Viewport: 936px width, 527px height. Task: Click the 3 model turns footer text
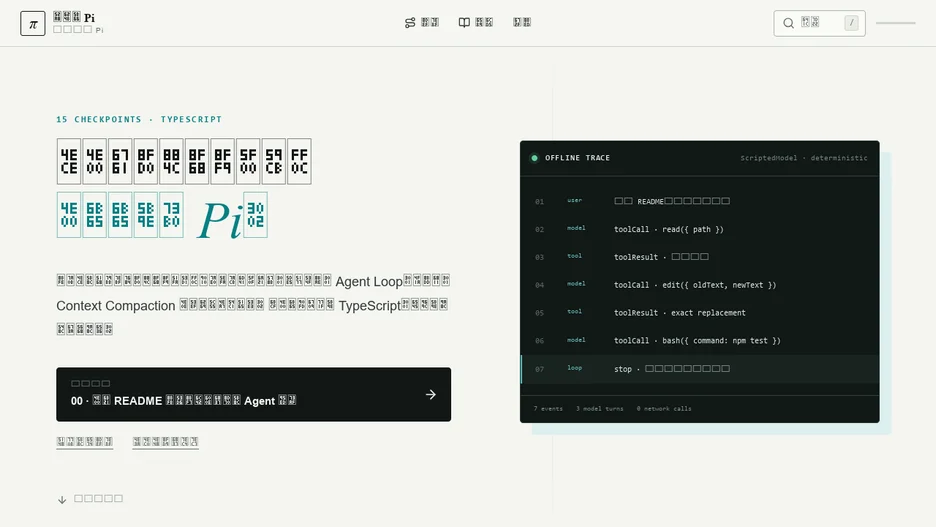point(599,409)
